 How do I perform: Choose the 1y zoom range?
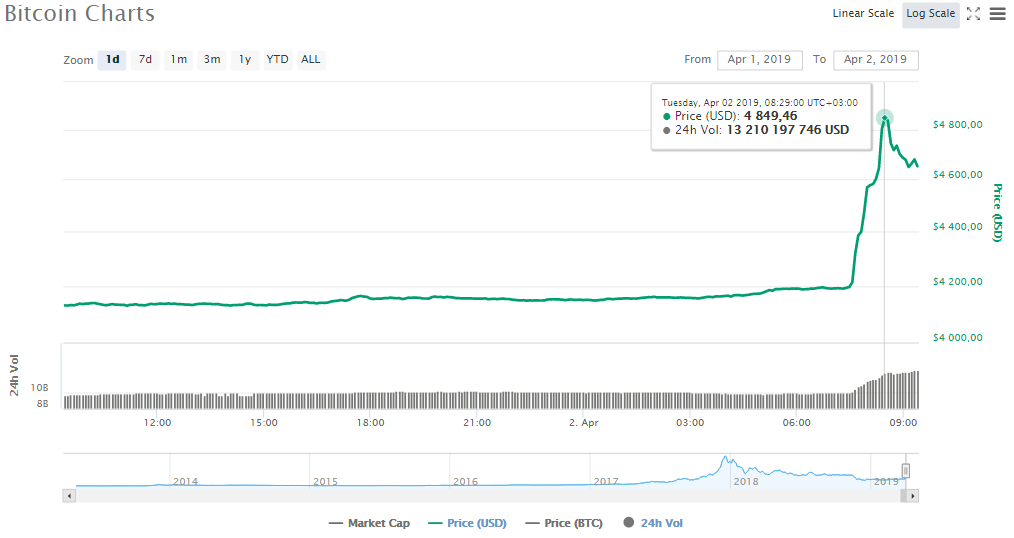tap(244, 60)
